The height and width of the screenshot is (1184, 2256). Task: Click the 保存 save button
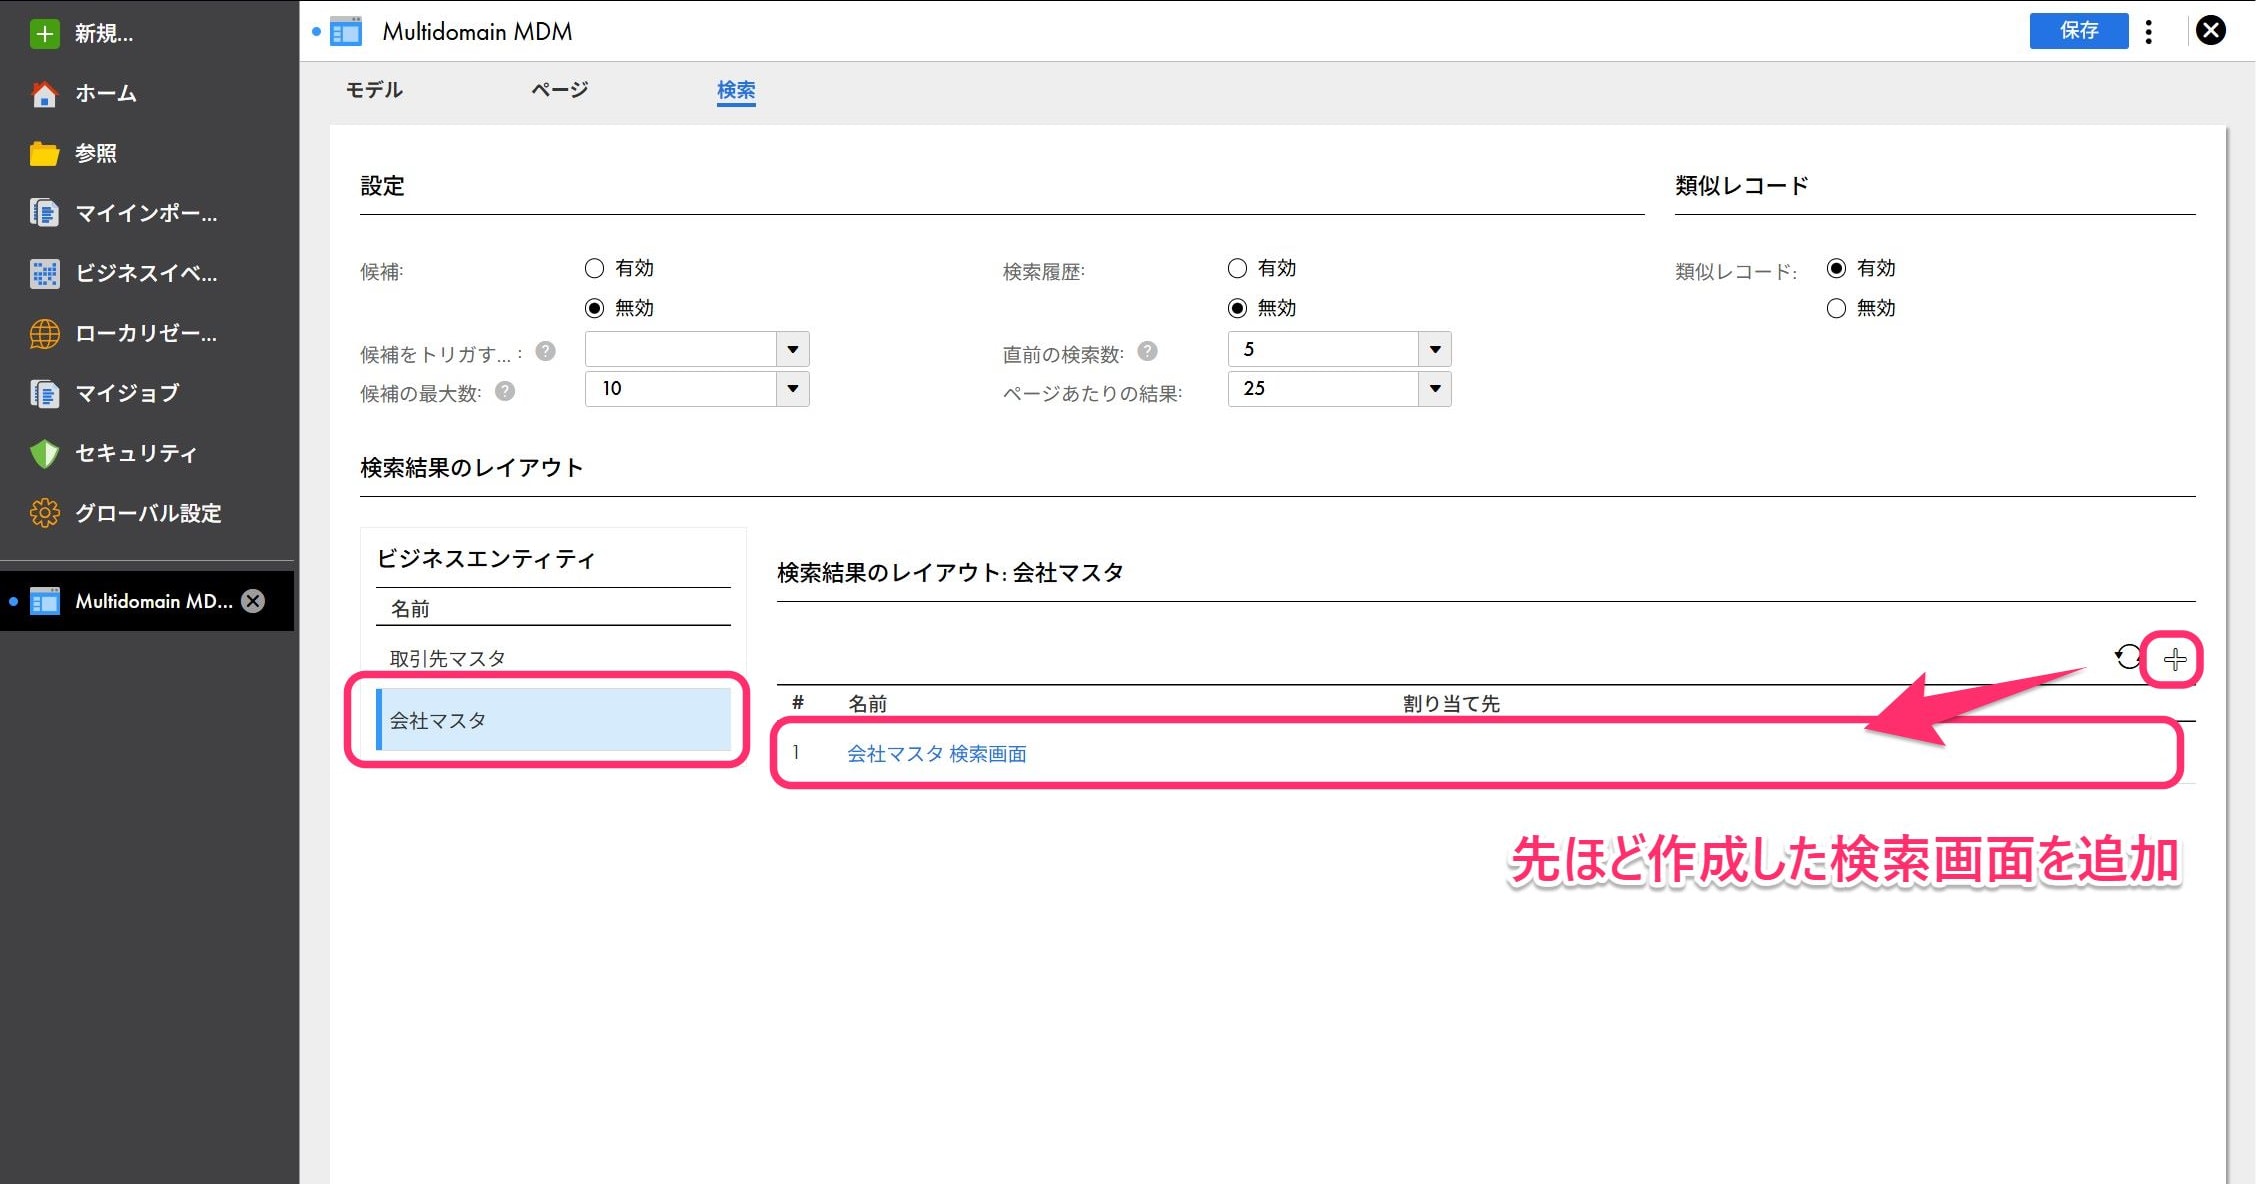[x=2079, y=31]
